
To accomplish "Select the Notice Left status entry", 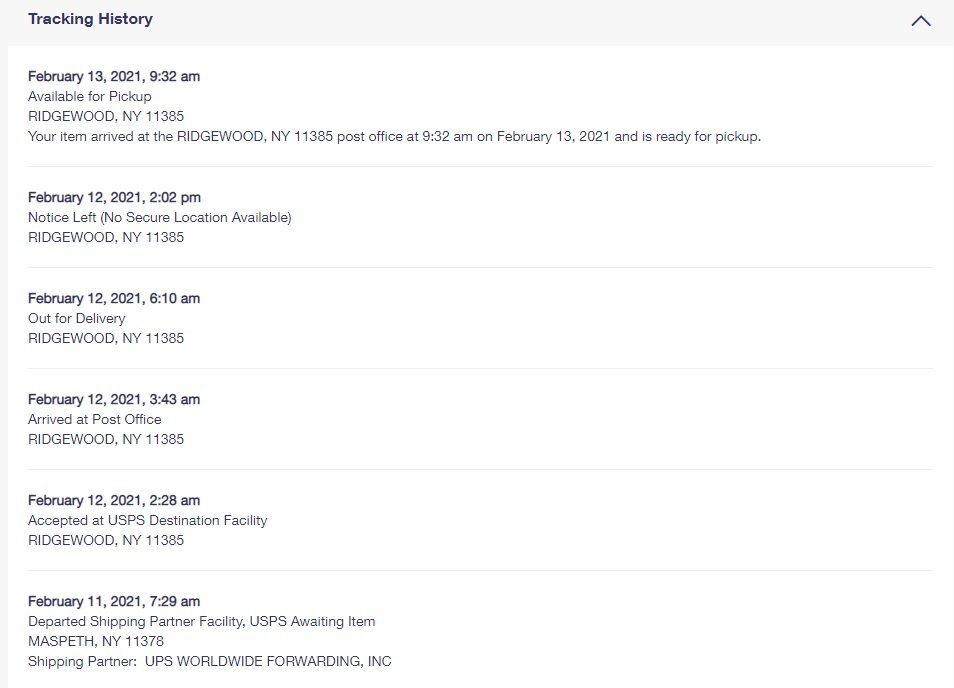I will [x=158, y=217].
